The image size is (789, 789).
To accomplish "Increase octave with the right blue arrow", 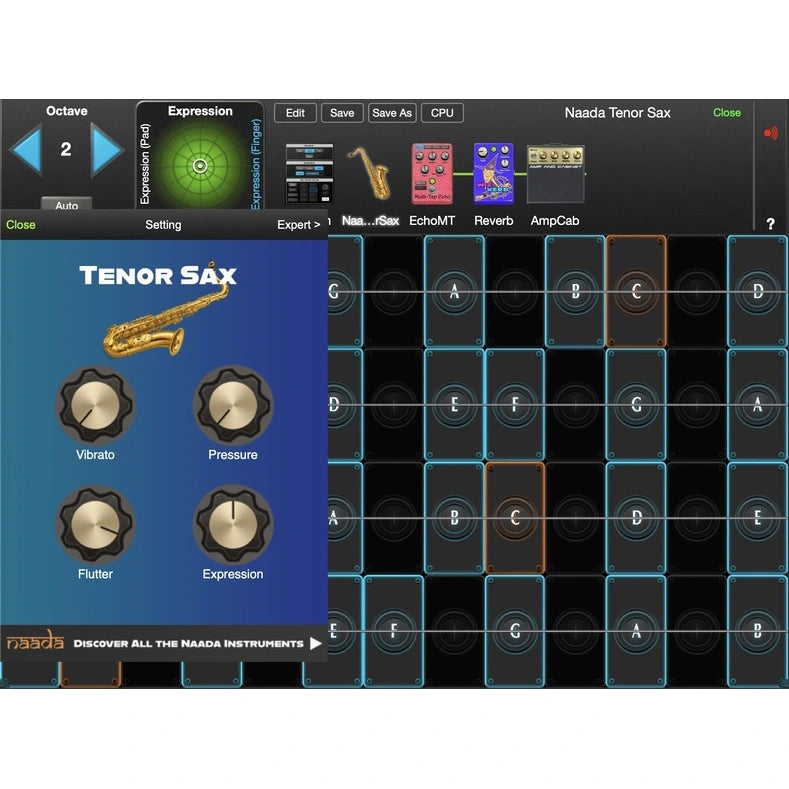I will coord(107,150).
